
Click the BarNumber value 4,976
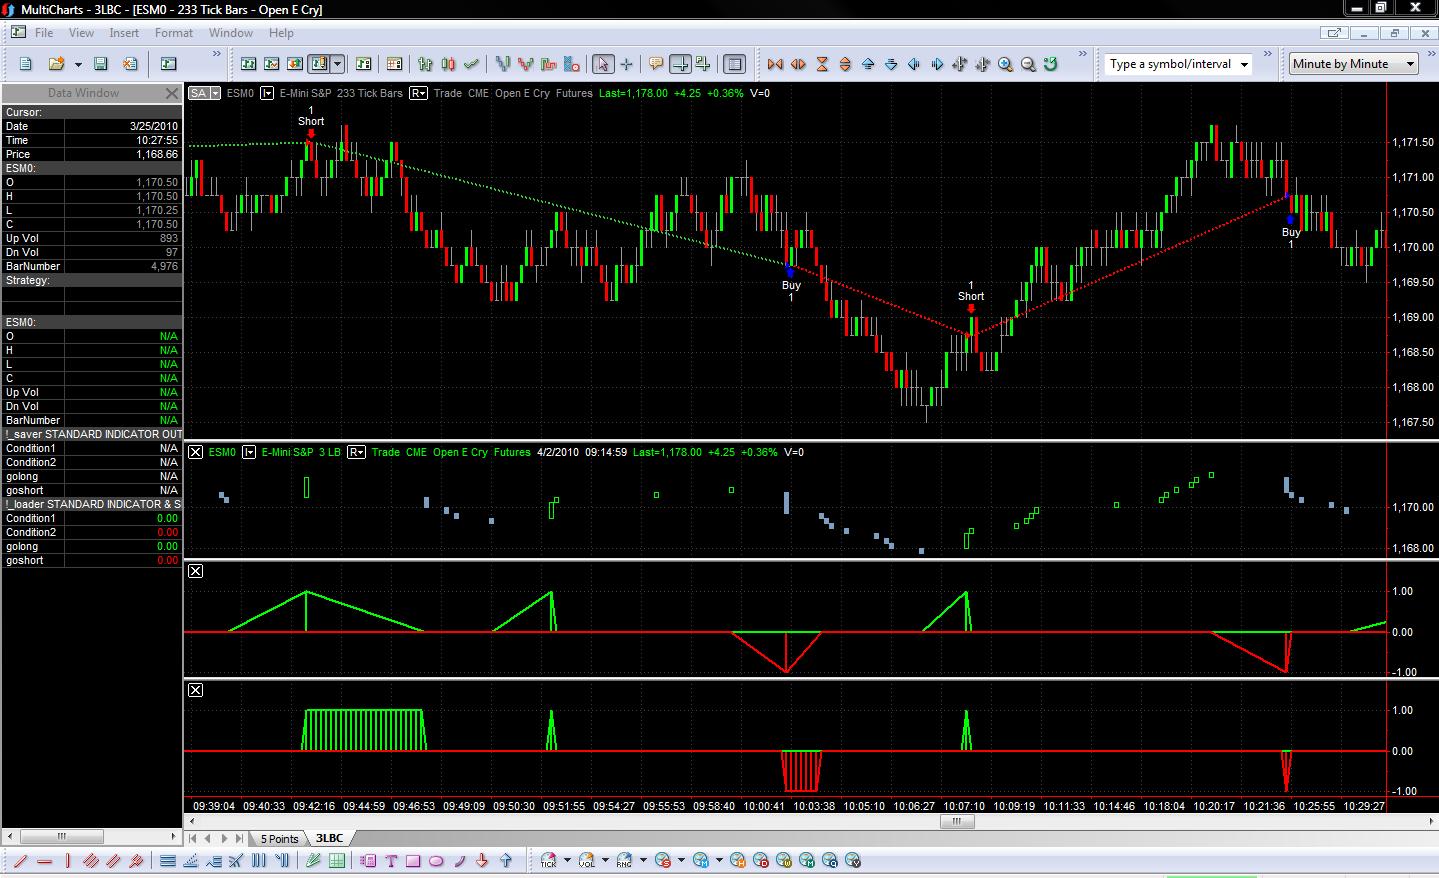tap(164, 266)
